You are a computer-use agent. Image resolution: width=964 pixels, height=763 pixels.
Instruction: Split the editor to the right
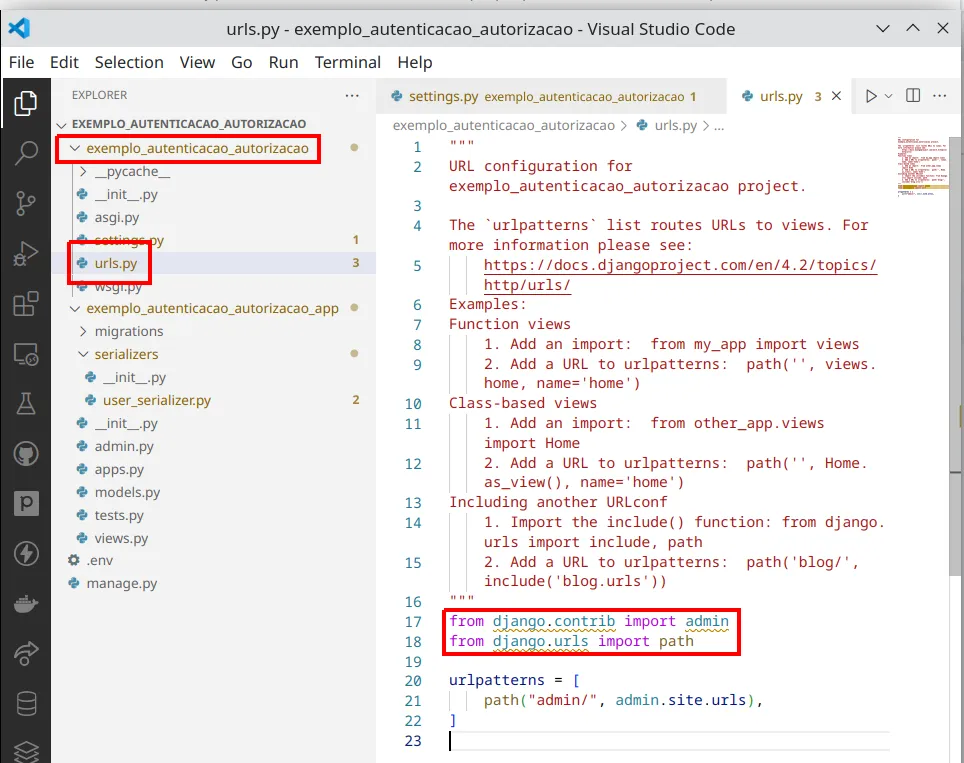pyautogui.click(x=913, y=95)
